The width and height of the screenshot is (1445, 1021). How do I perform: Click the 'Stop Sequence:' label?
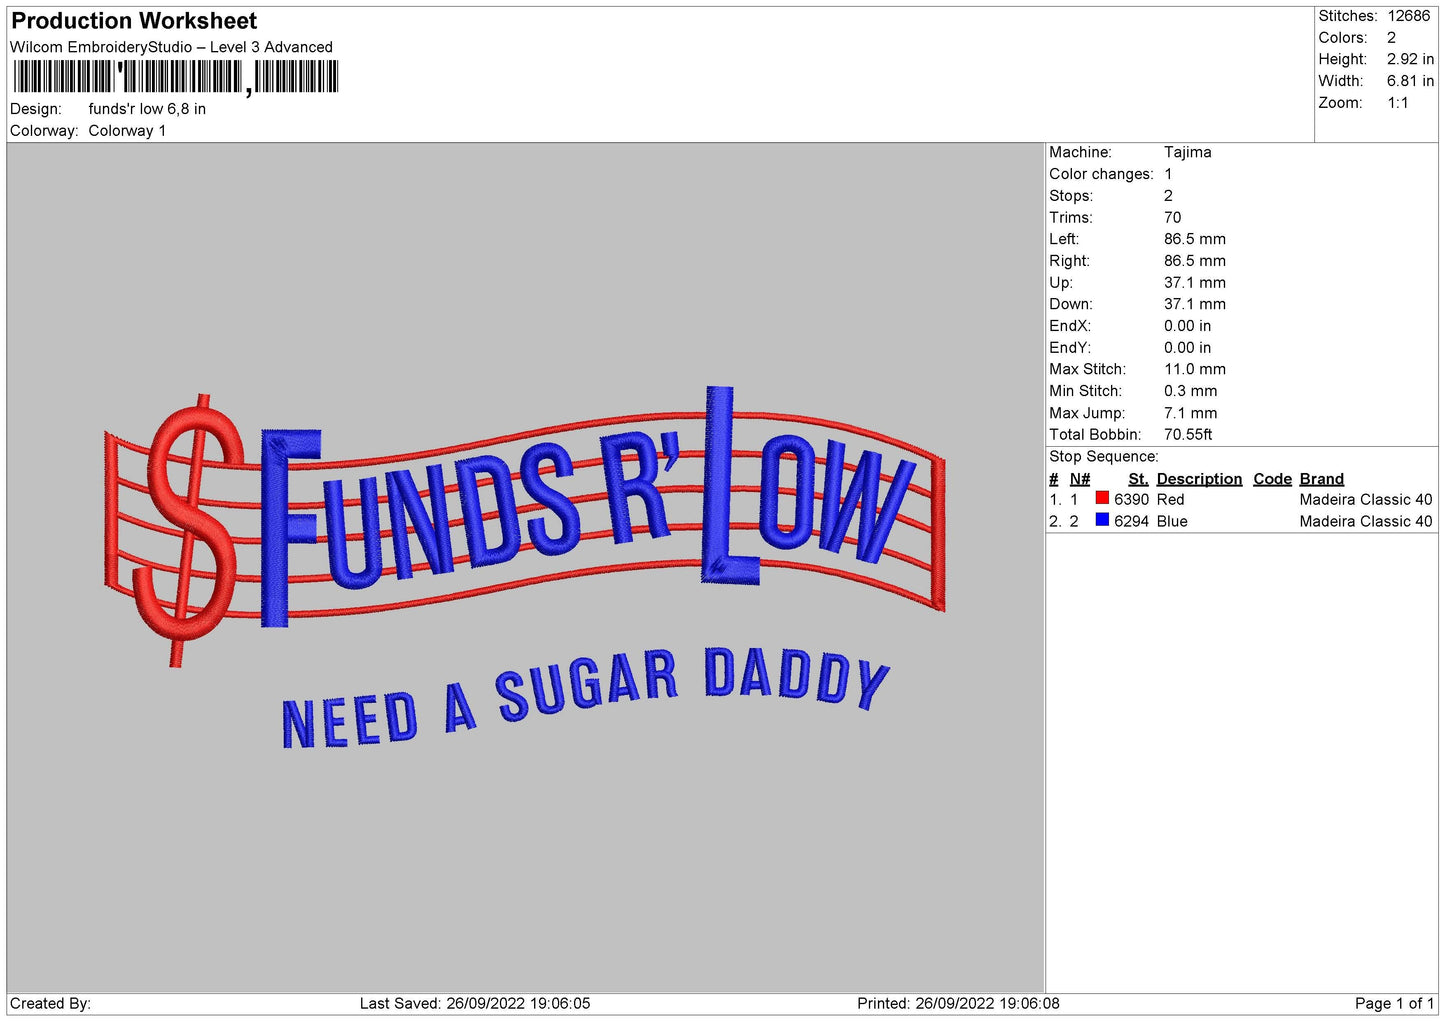[1104, 457]
